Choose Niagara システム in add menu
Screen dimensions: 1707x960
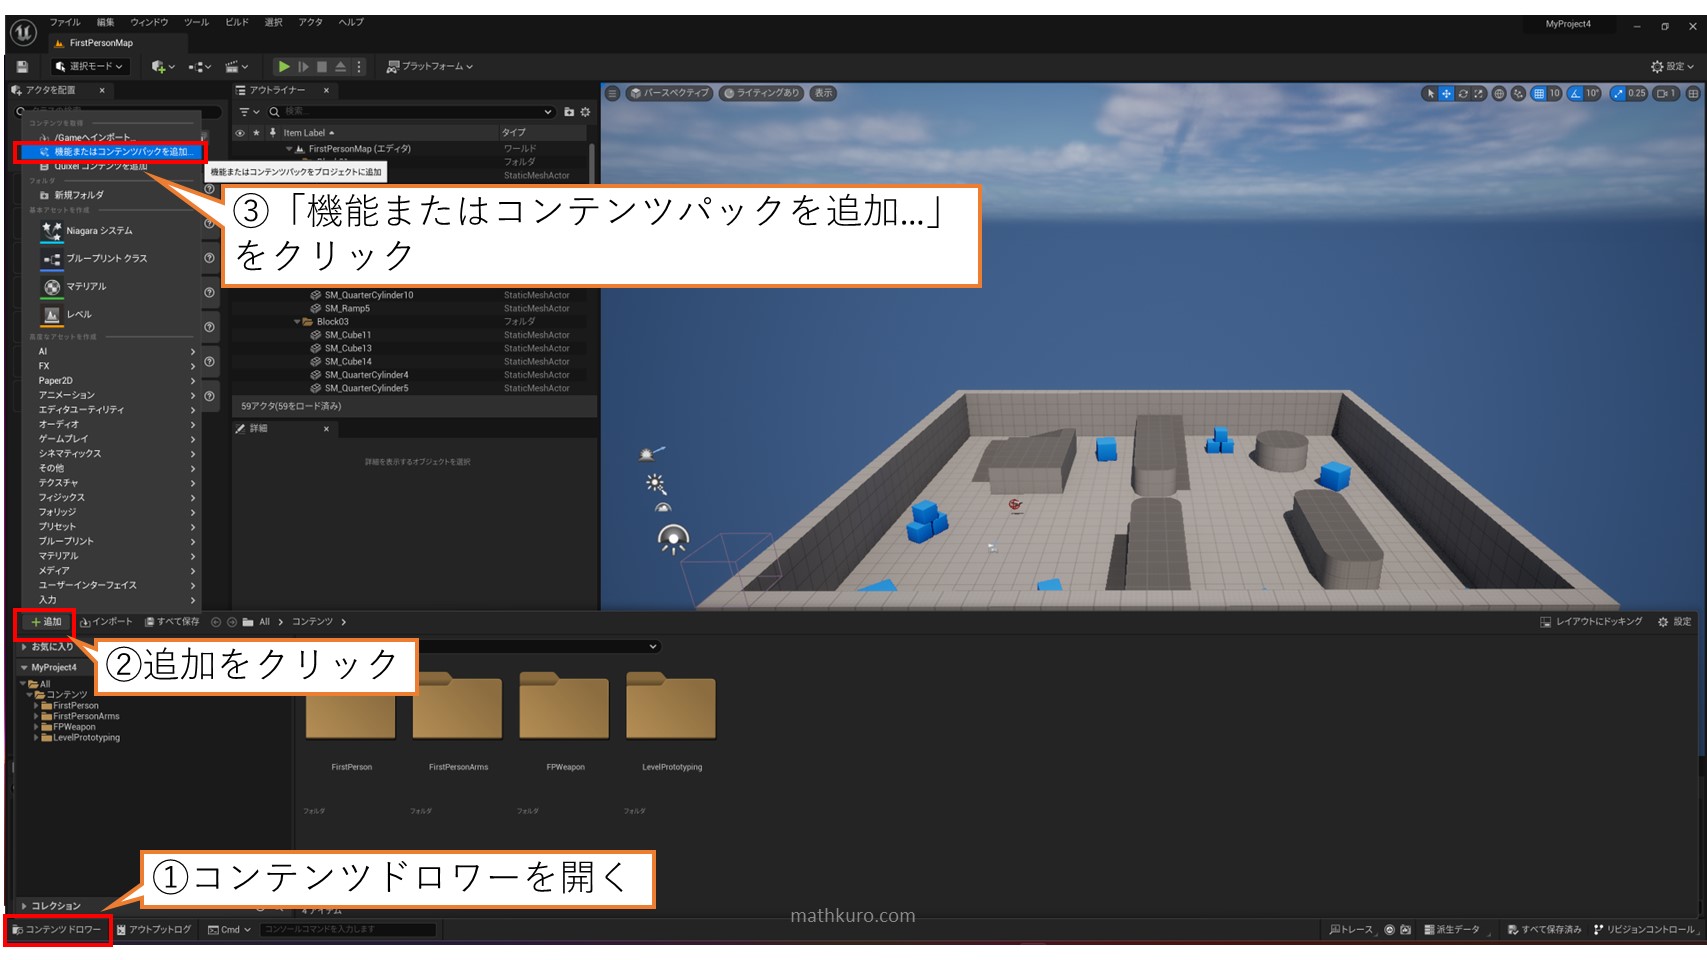pyautogui.click(x=110, y=231)
